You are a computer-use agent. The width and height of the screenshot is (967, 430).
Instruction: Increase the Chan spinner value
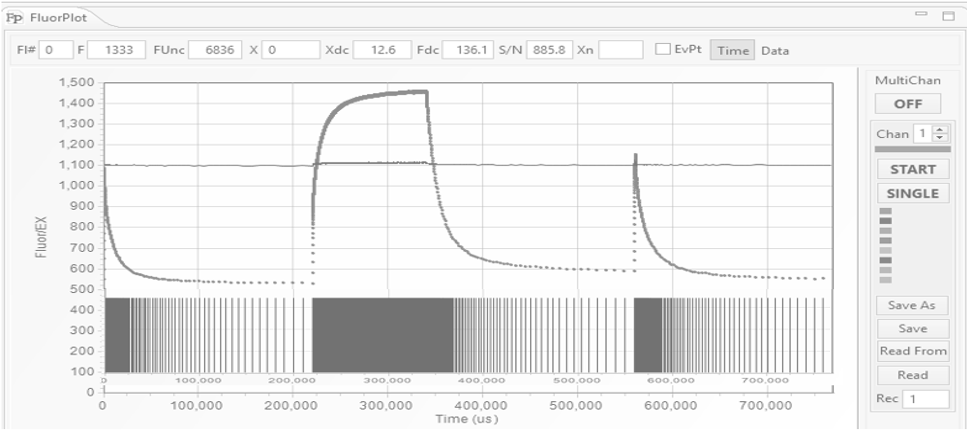[x=937, y=130]
